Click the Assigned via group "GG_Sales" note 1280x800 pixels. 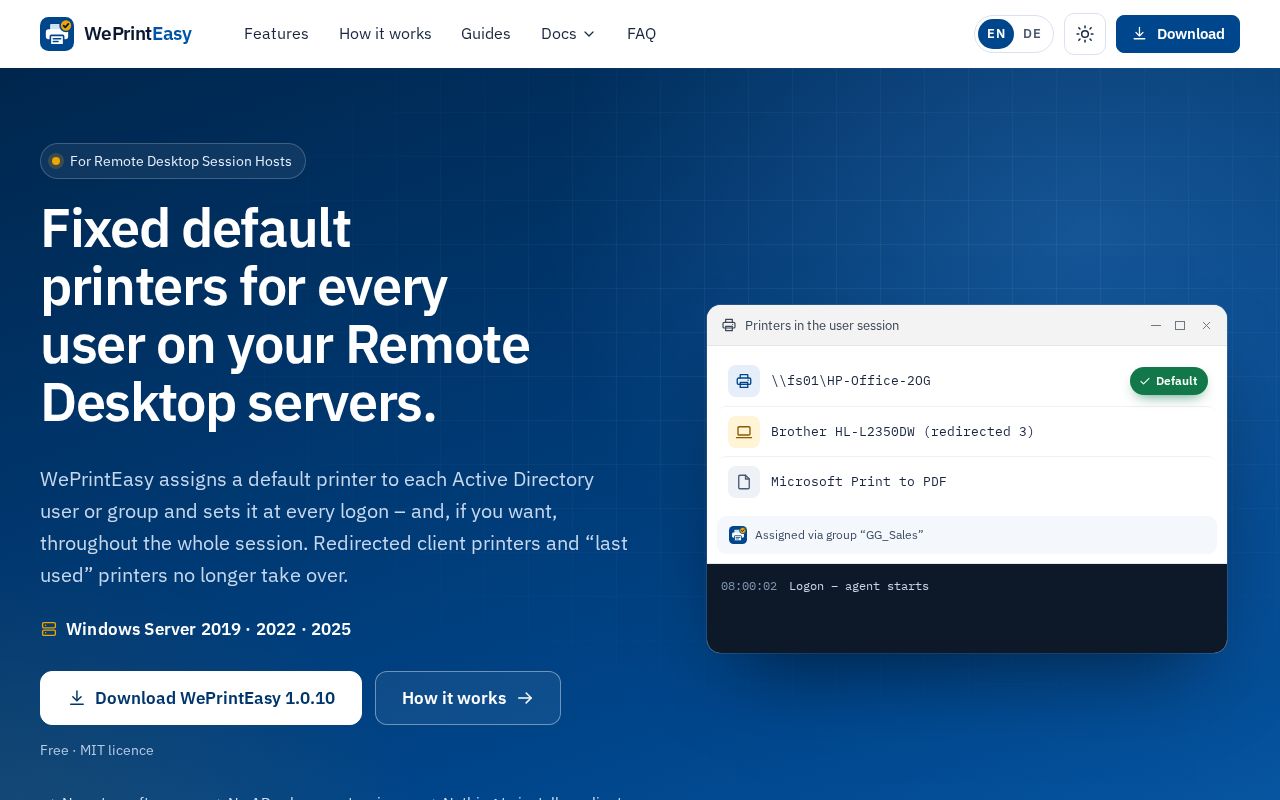point(967,535)
